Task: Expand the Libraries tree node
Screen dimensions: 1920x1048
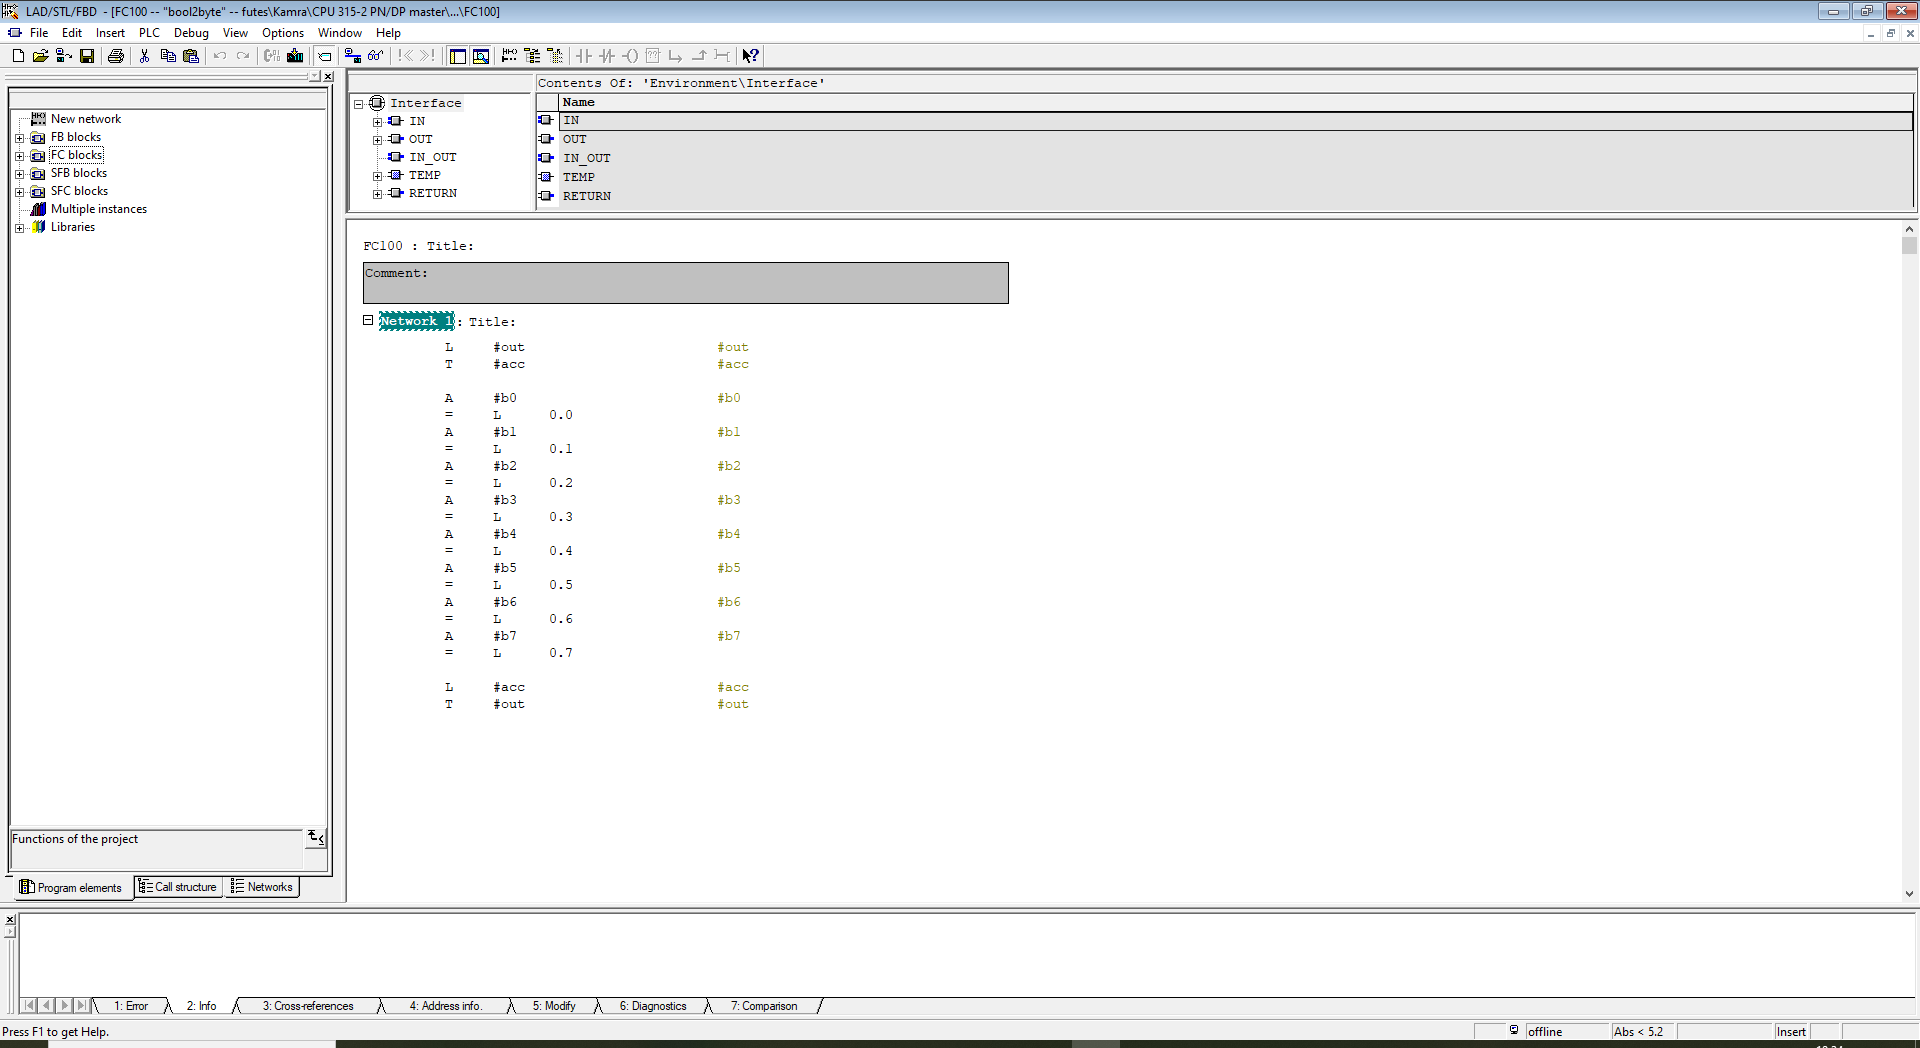Action: 19,228
